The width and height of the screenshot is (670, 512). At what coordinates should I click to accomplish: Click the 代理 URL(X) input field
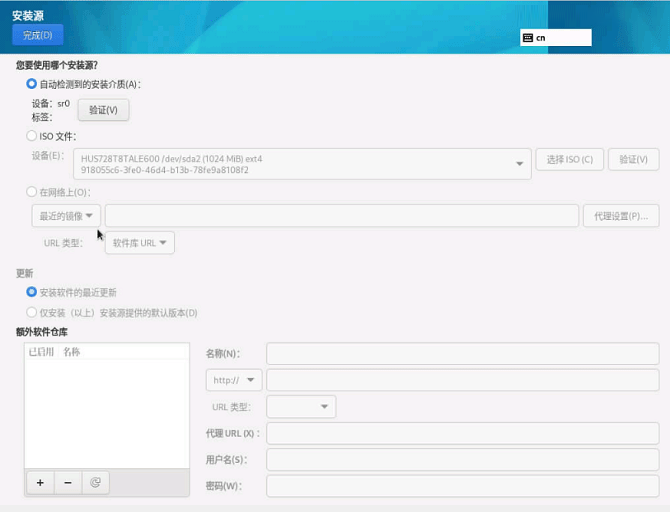tap(462, 433)
